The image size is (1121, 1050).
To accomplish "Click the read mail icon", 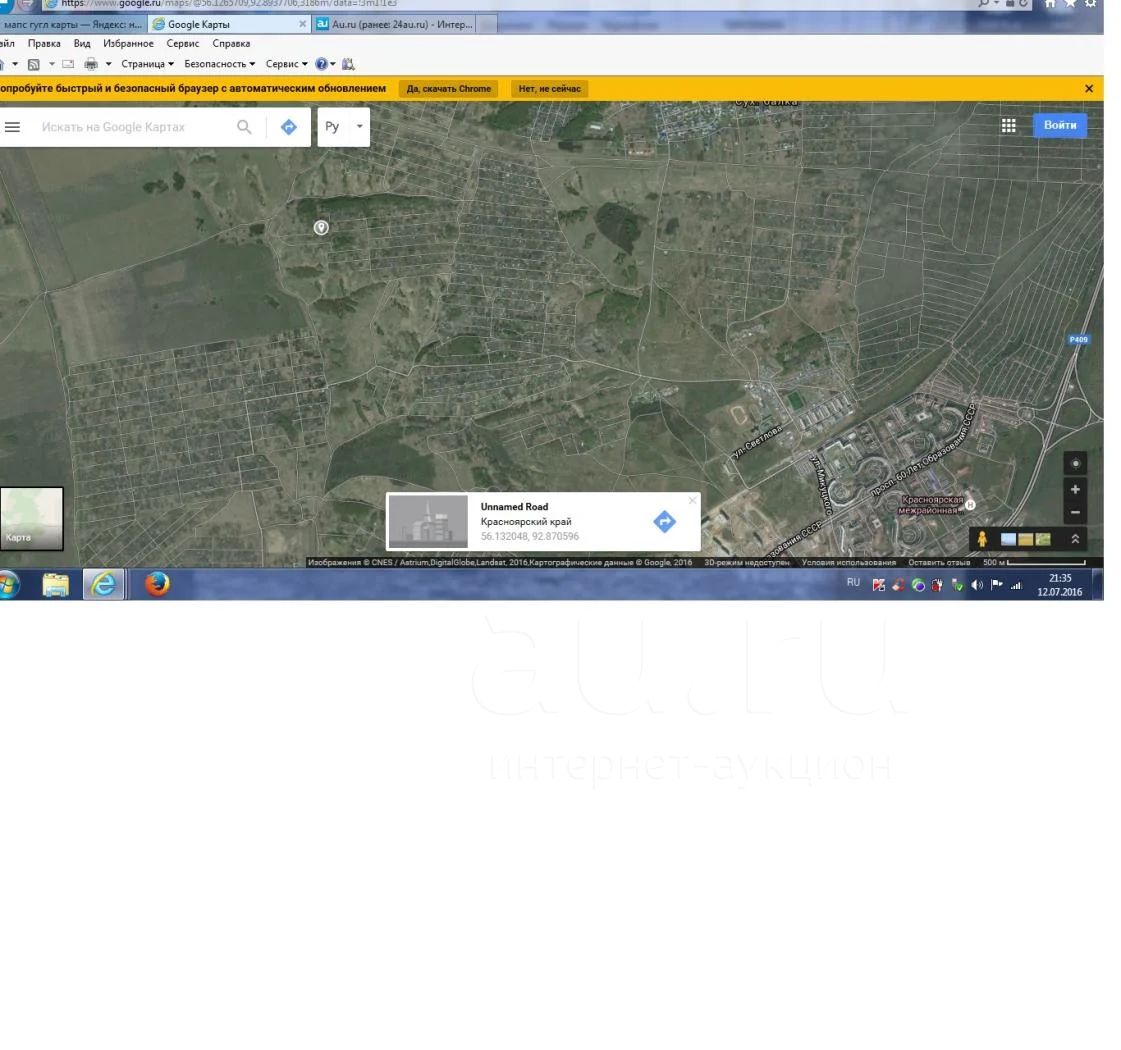I will (68, 64).
